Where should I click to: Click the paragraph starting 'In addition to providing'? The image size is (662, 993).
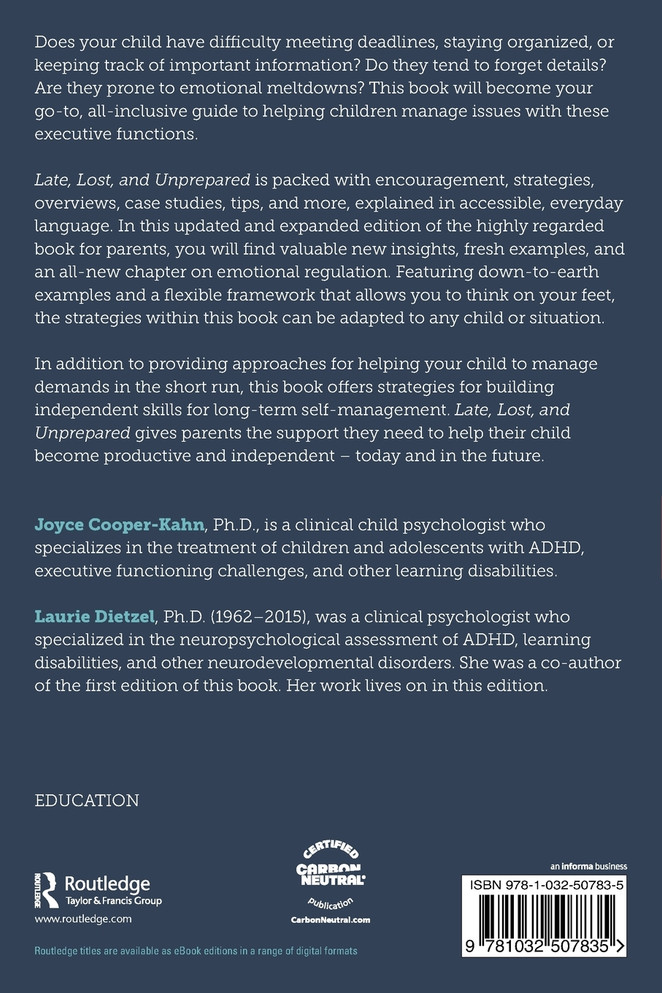tap(316, 410)
